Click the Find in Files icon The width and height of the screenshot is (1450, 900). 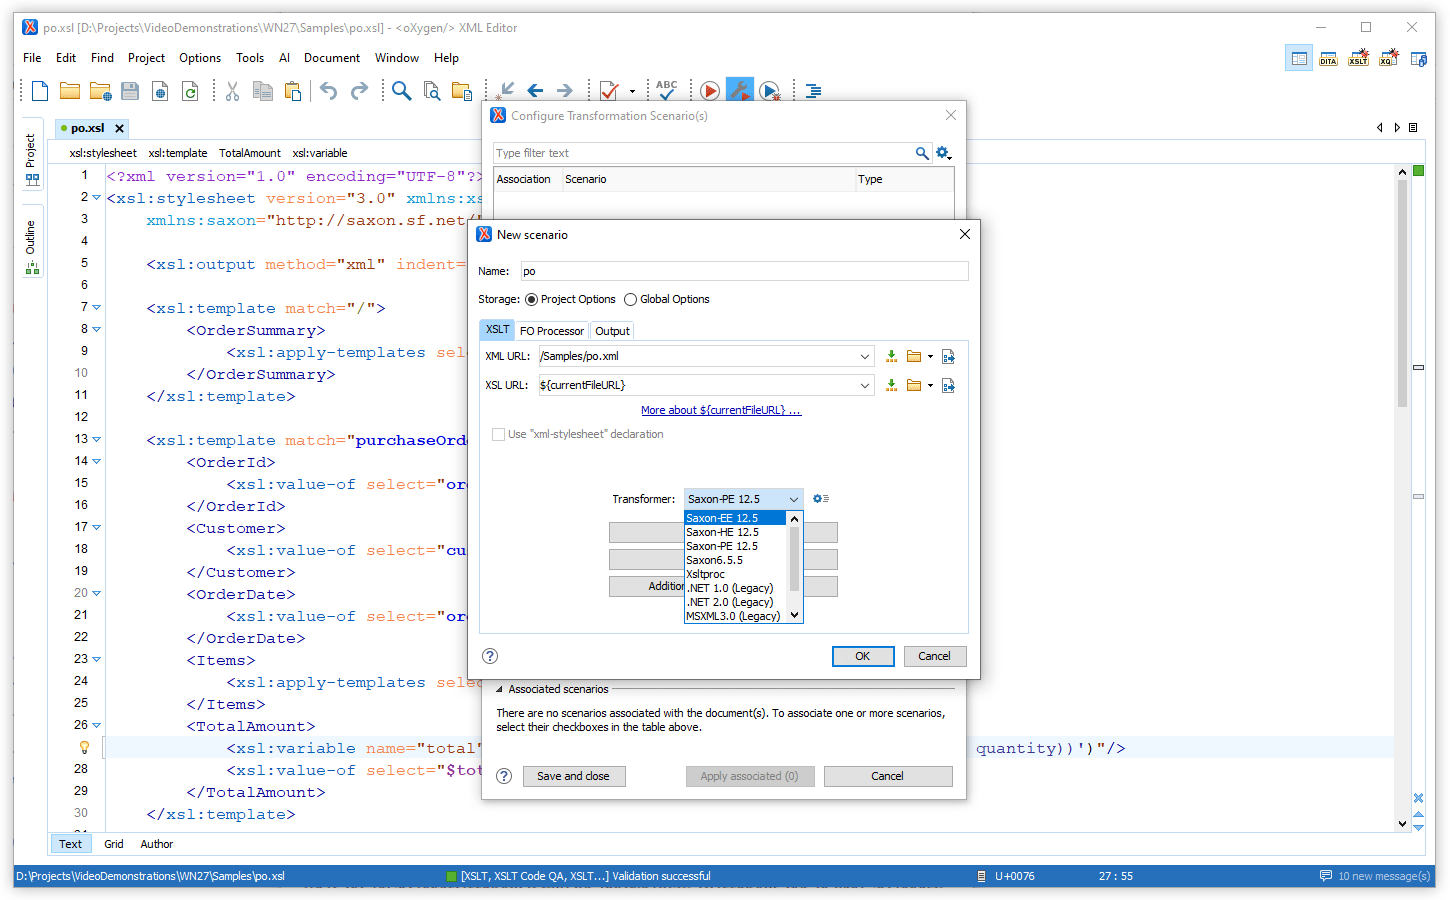pyautogui.click(x=432, y=91)
